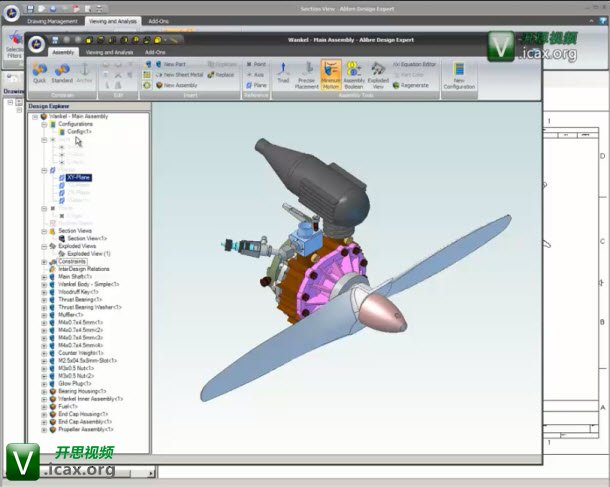Collapse the Configurations node
Viewport: 610px width, 487px height.
point(44,124)
